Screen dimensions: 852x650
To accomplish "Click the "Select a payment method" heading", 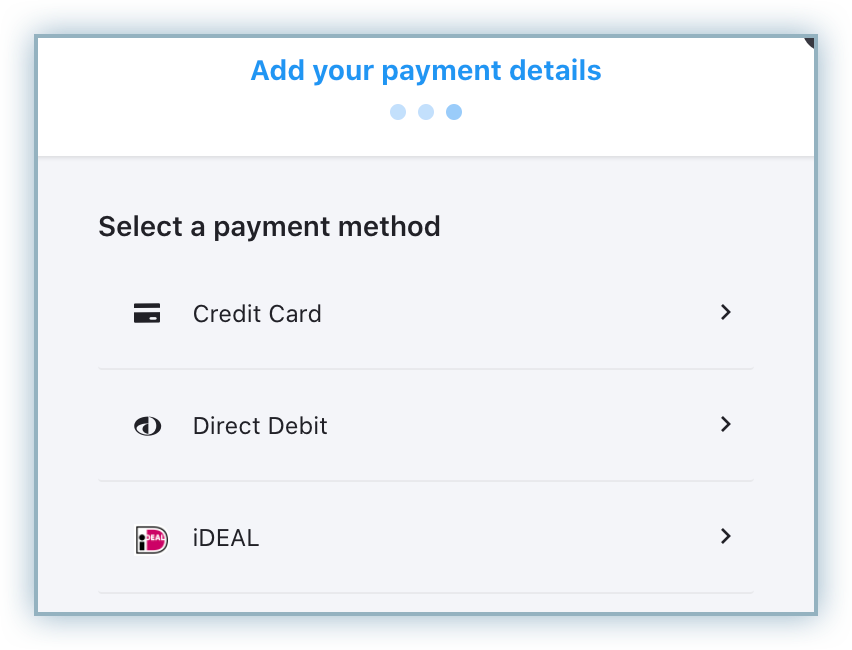I will pyautogui.click(x=269, y=226).
